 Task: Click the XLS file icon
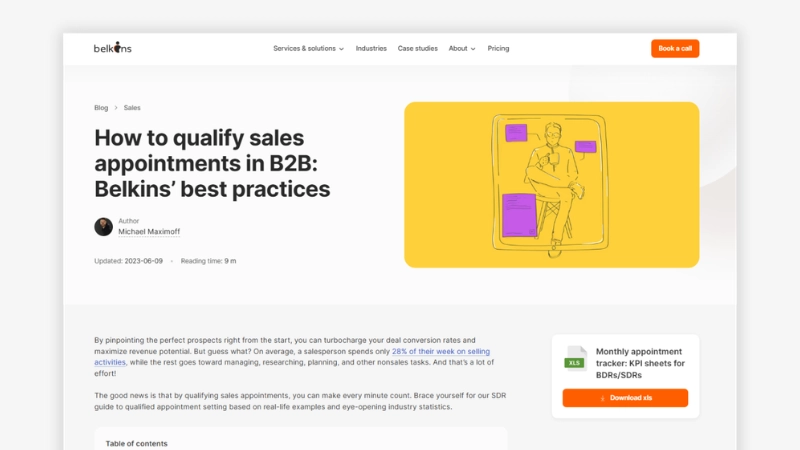(x=575, y=358)
